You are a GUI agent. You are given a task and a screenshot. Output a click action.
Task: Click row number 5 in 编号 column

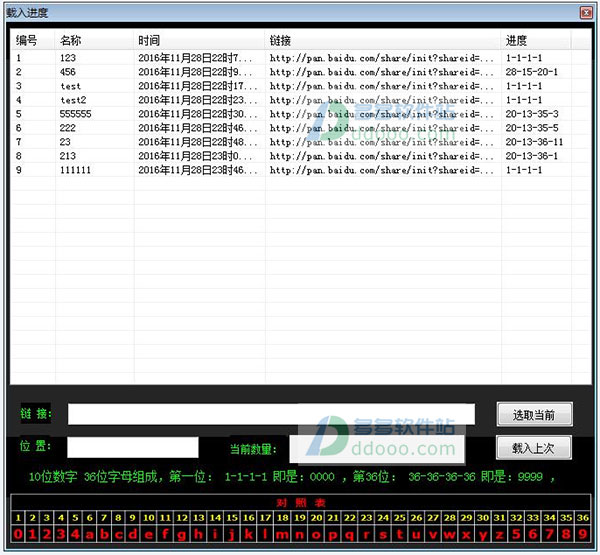[19, 114]
